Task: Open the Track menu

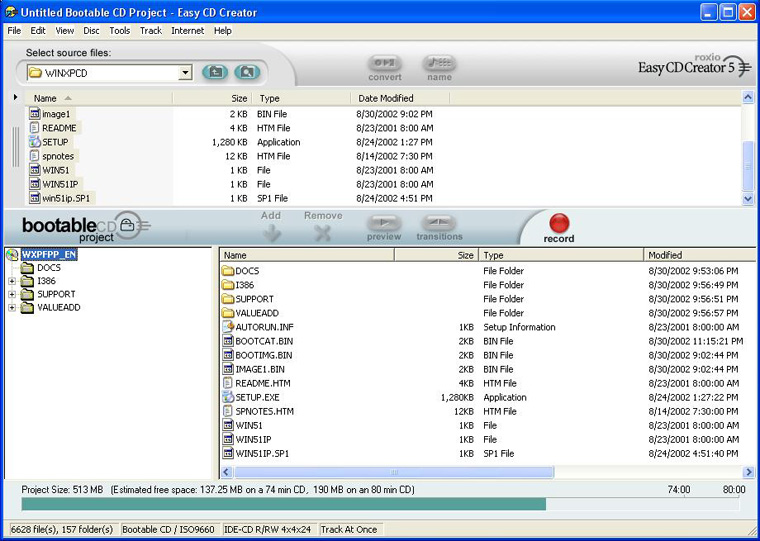Action: point(151,31)
